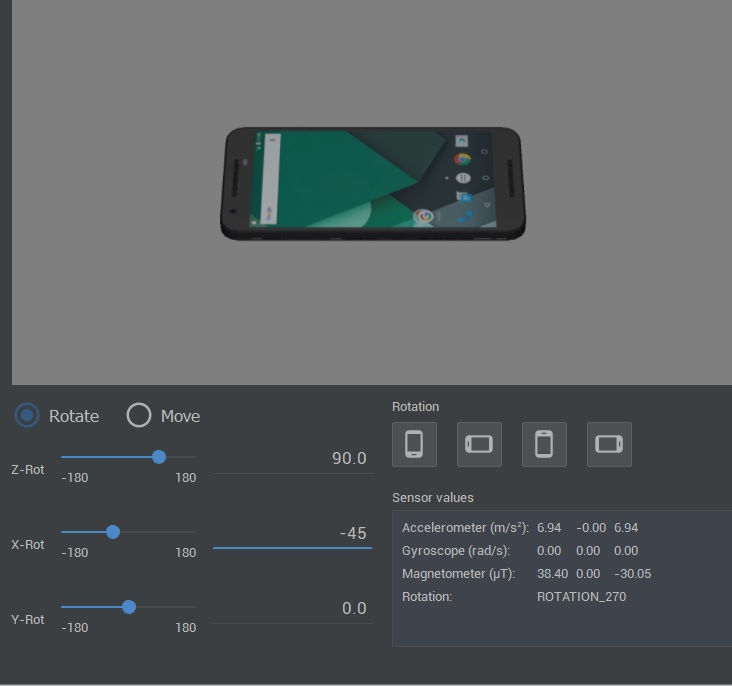Click the 3D phone model preview
The height and width of the screenshot is (686, 732).
(373, 184)
